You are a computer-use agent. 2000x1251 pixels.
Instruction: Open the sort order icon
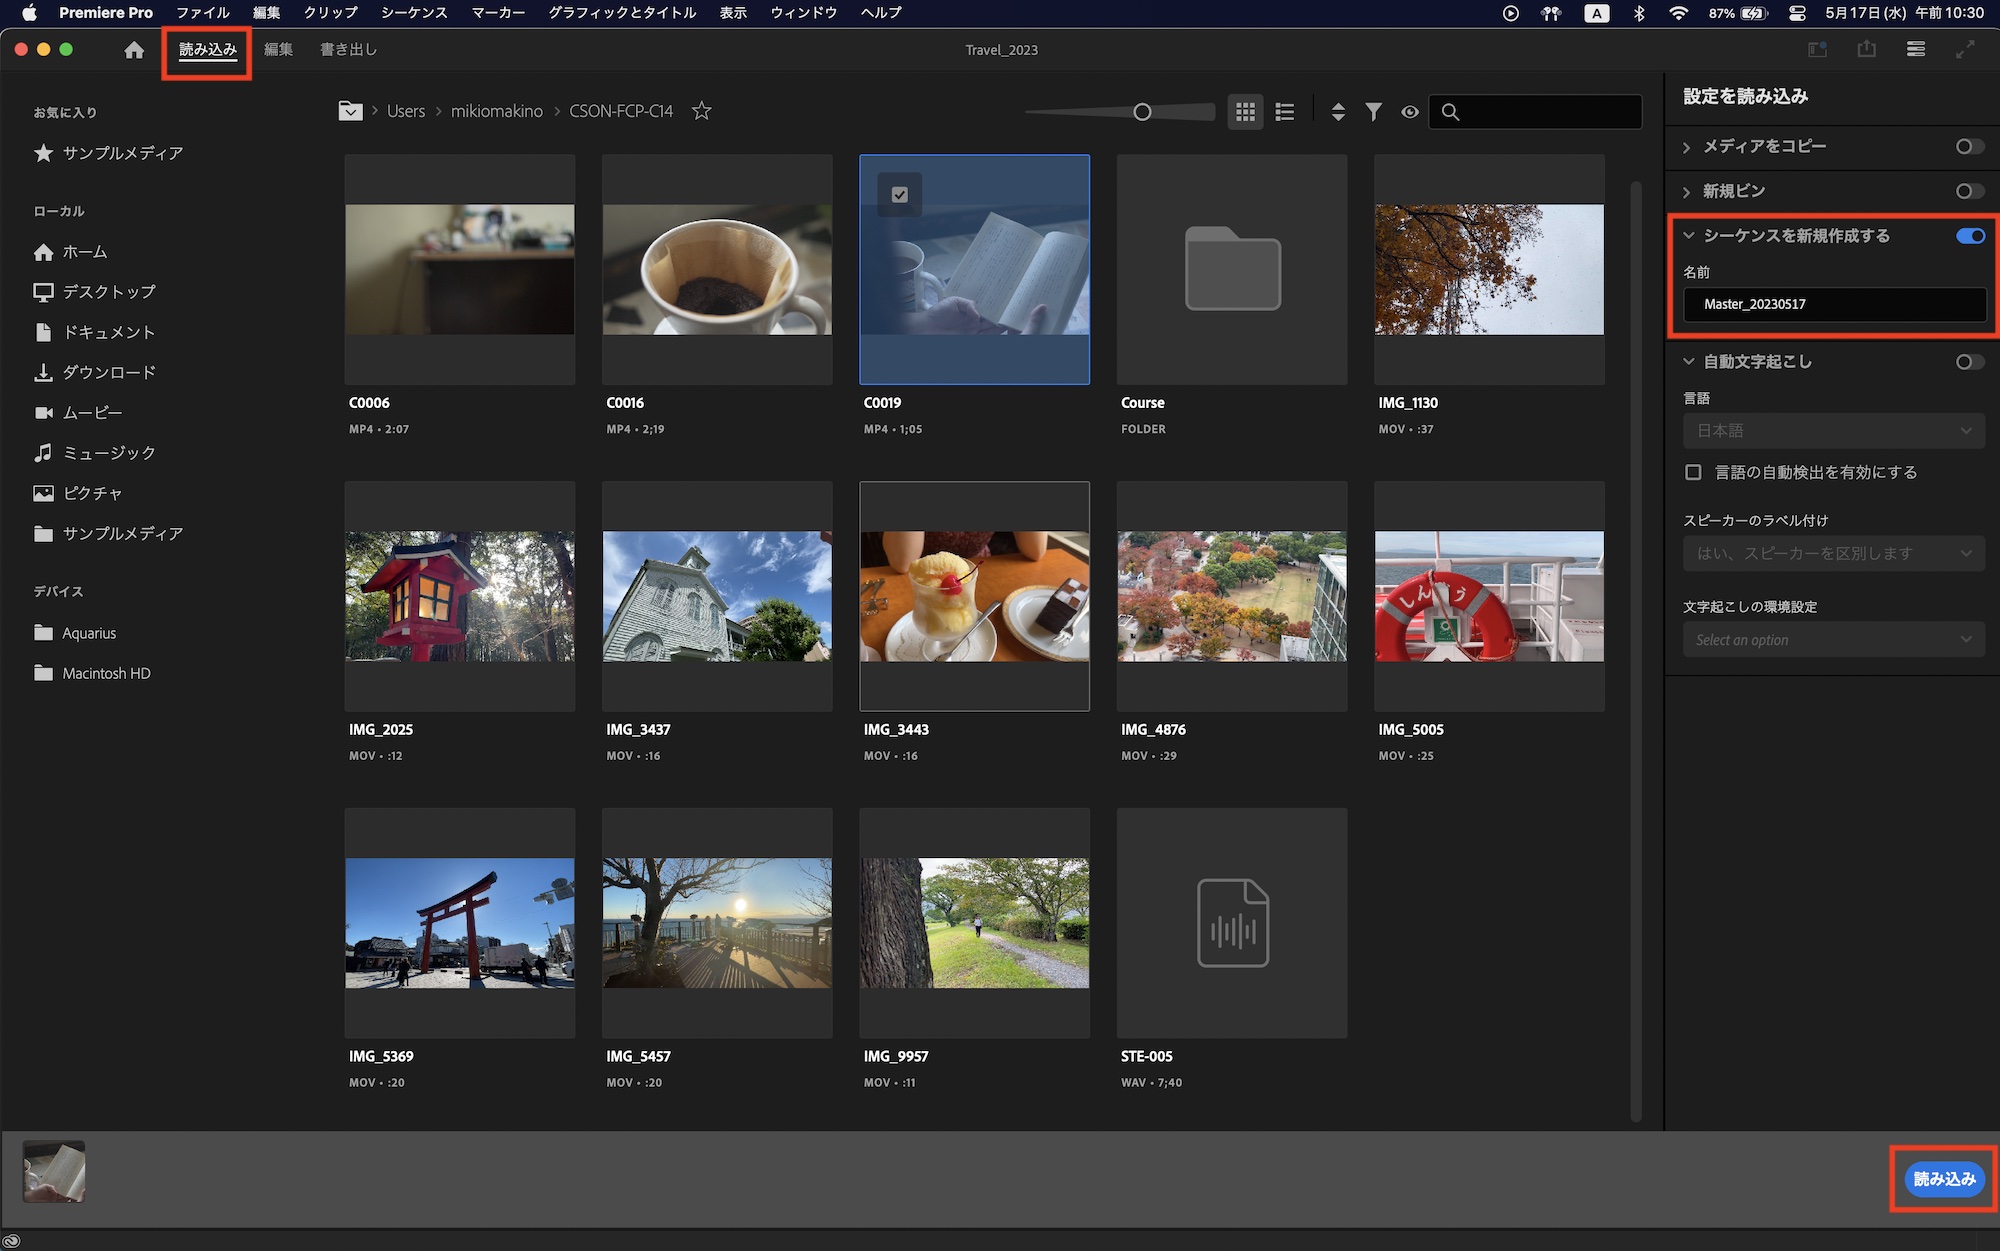tap(1338, 112)
